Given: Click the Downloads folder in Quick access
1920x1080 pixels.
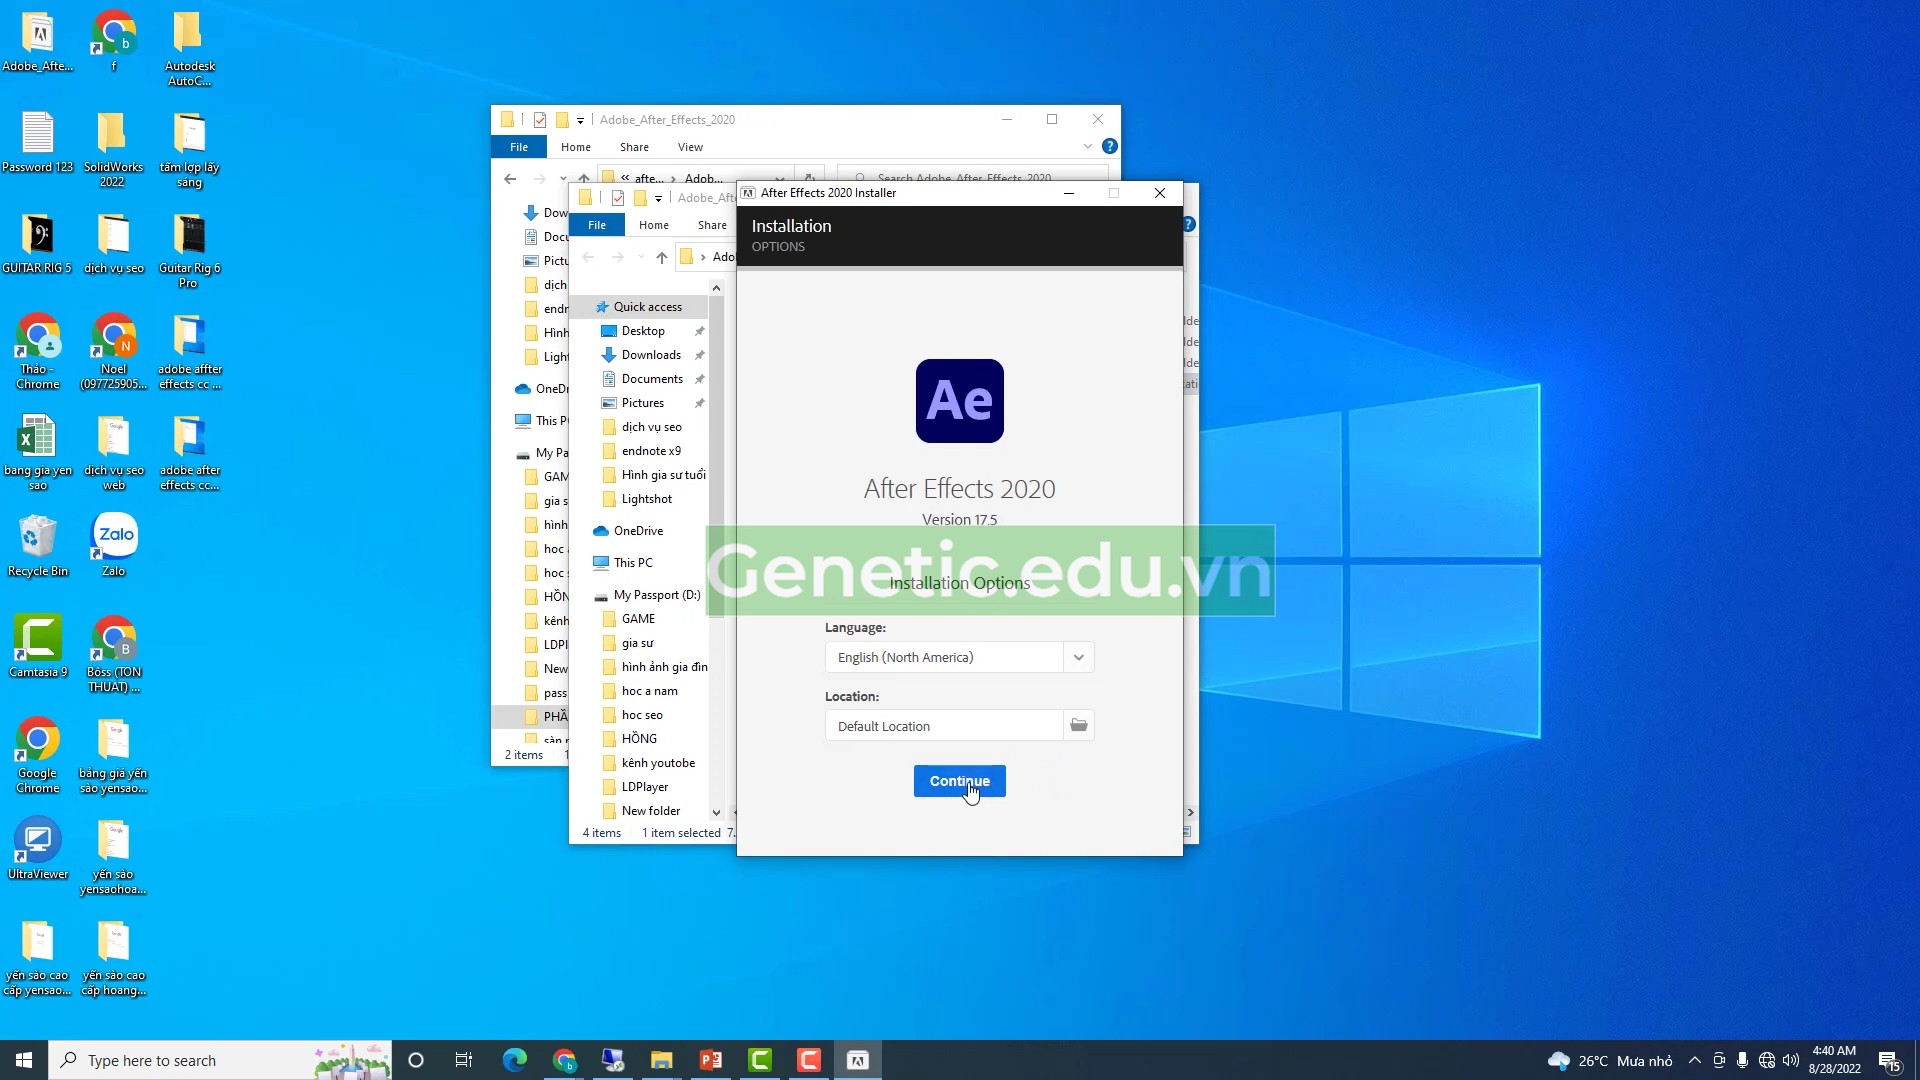Looking at the screenshot, I should [651, 353].
